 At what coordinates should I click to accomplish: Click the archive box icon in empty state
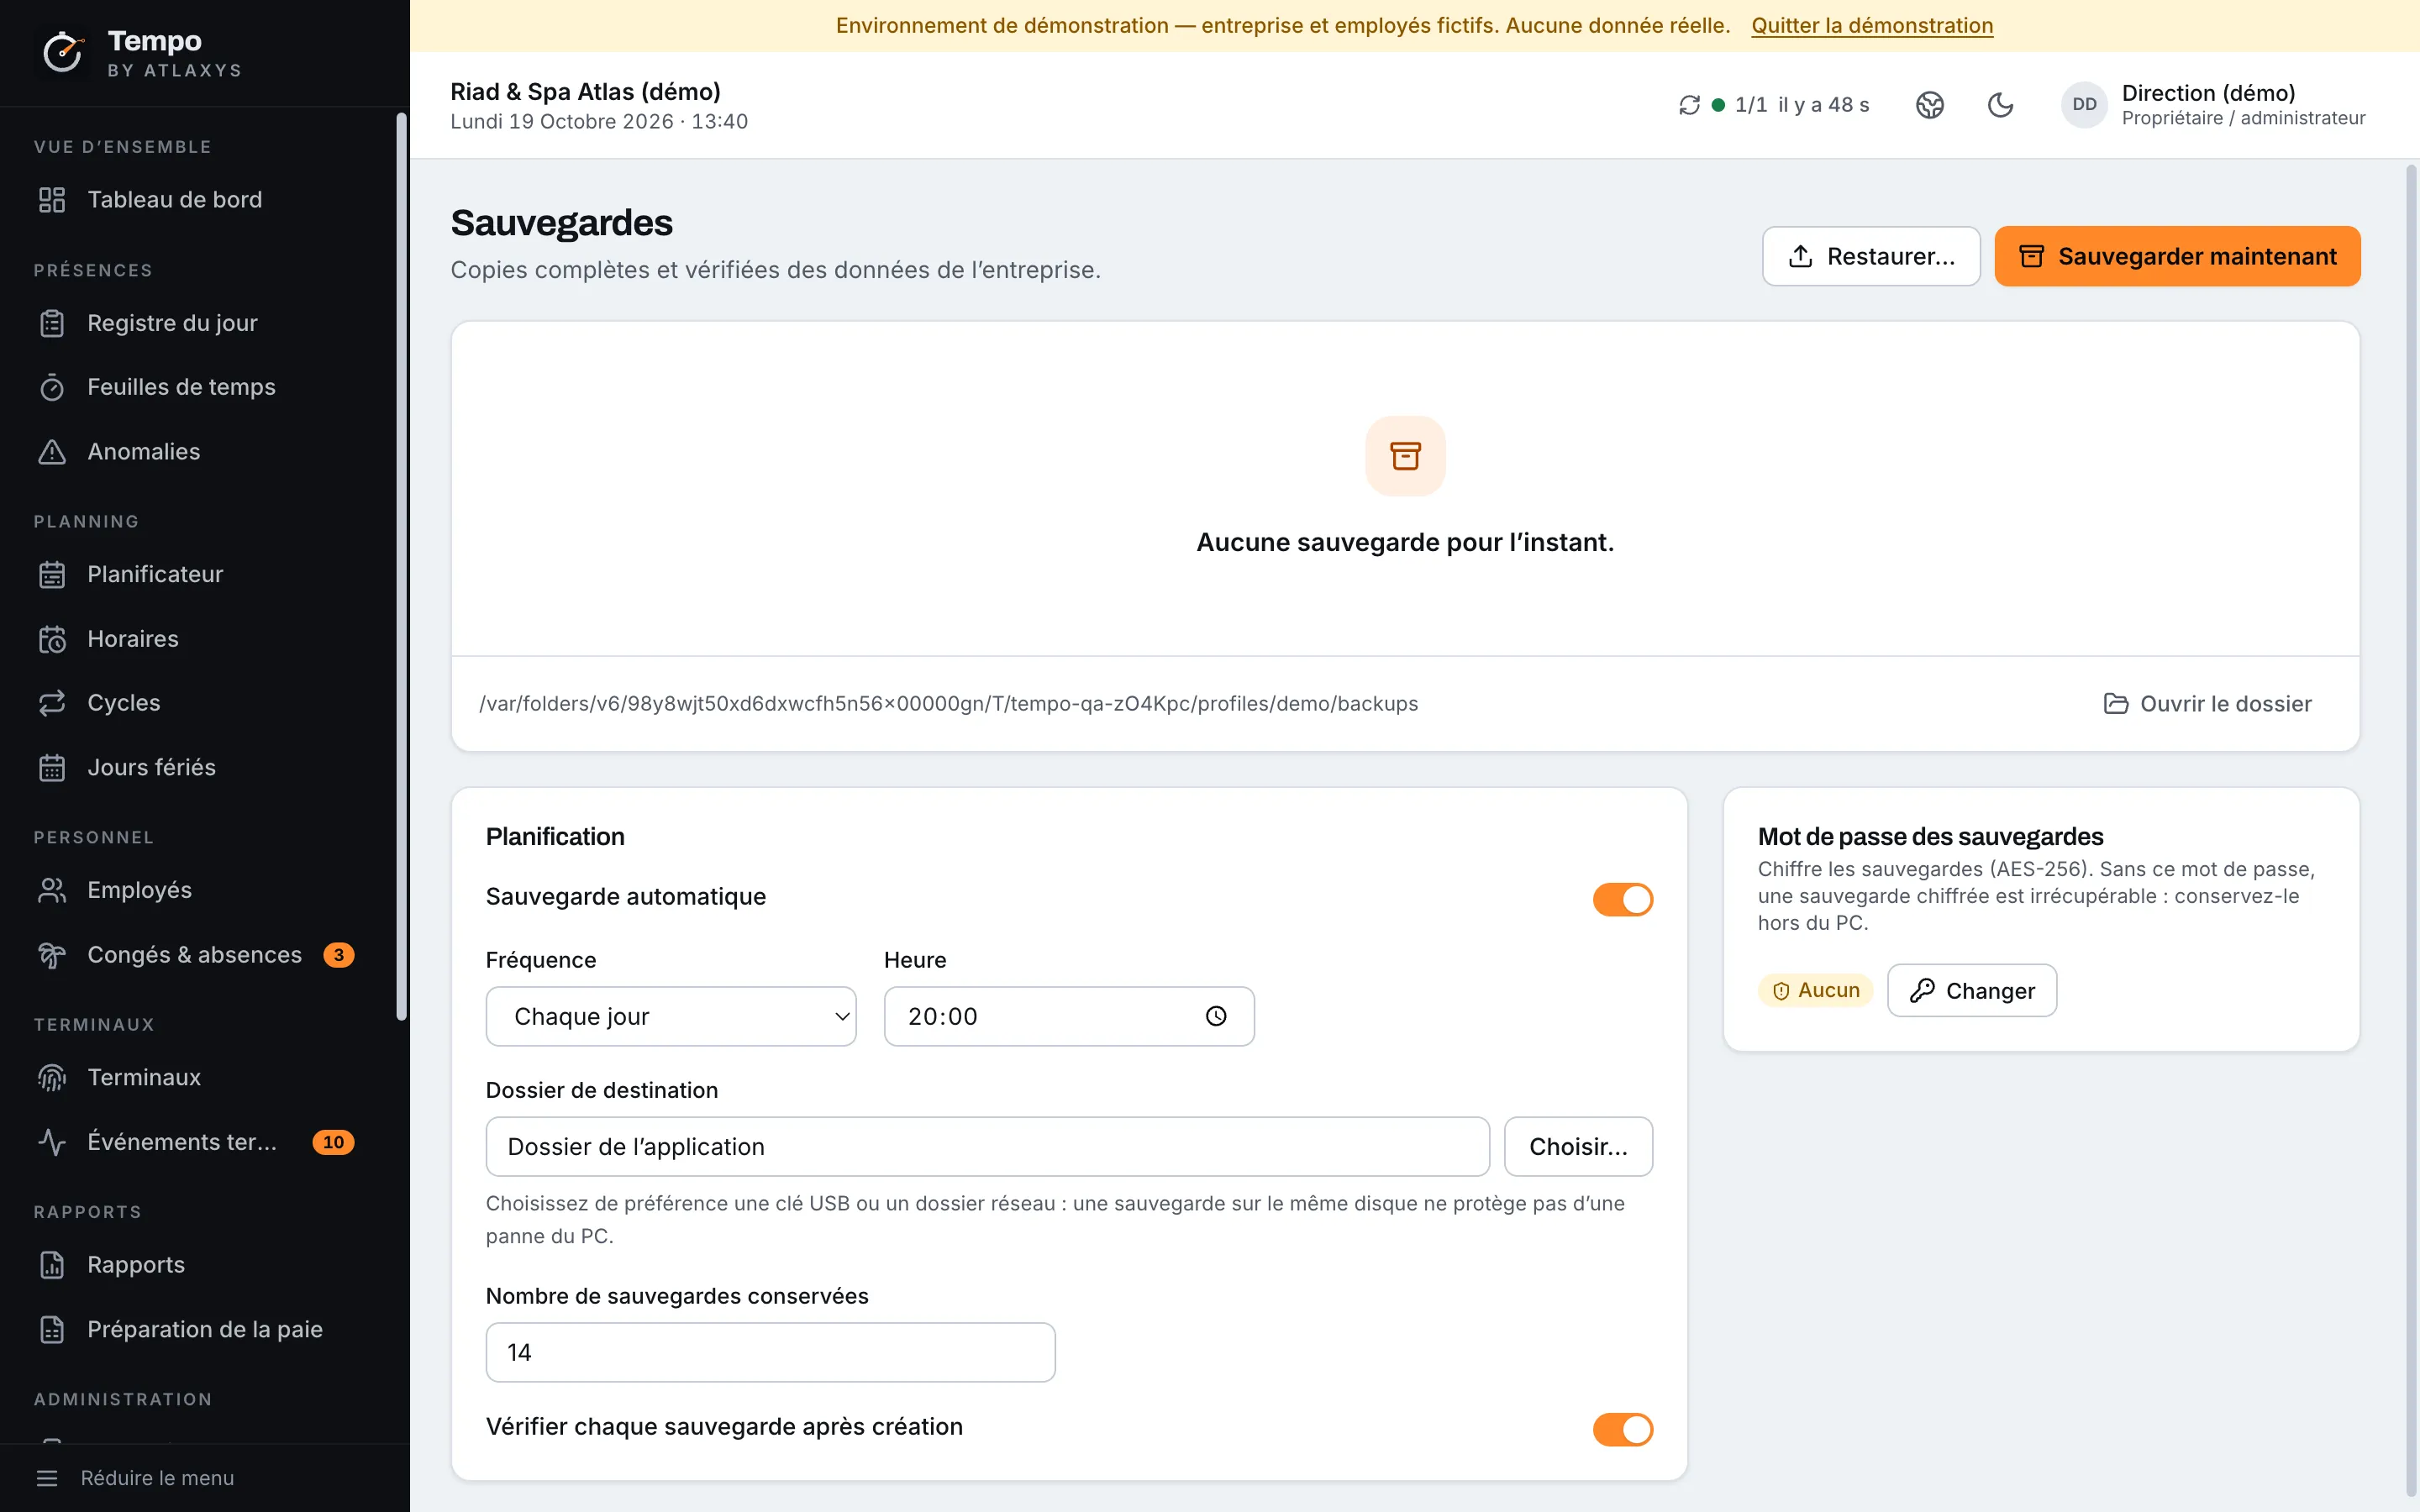point(1405,456)
